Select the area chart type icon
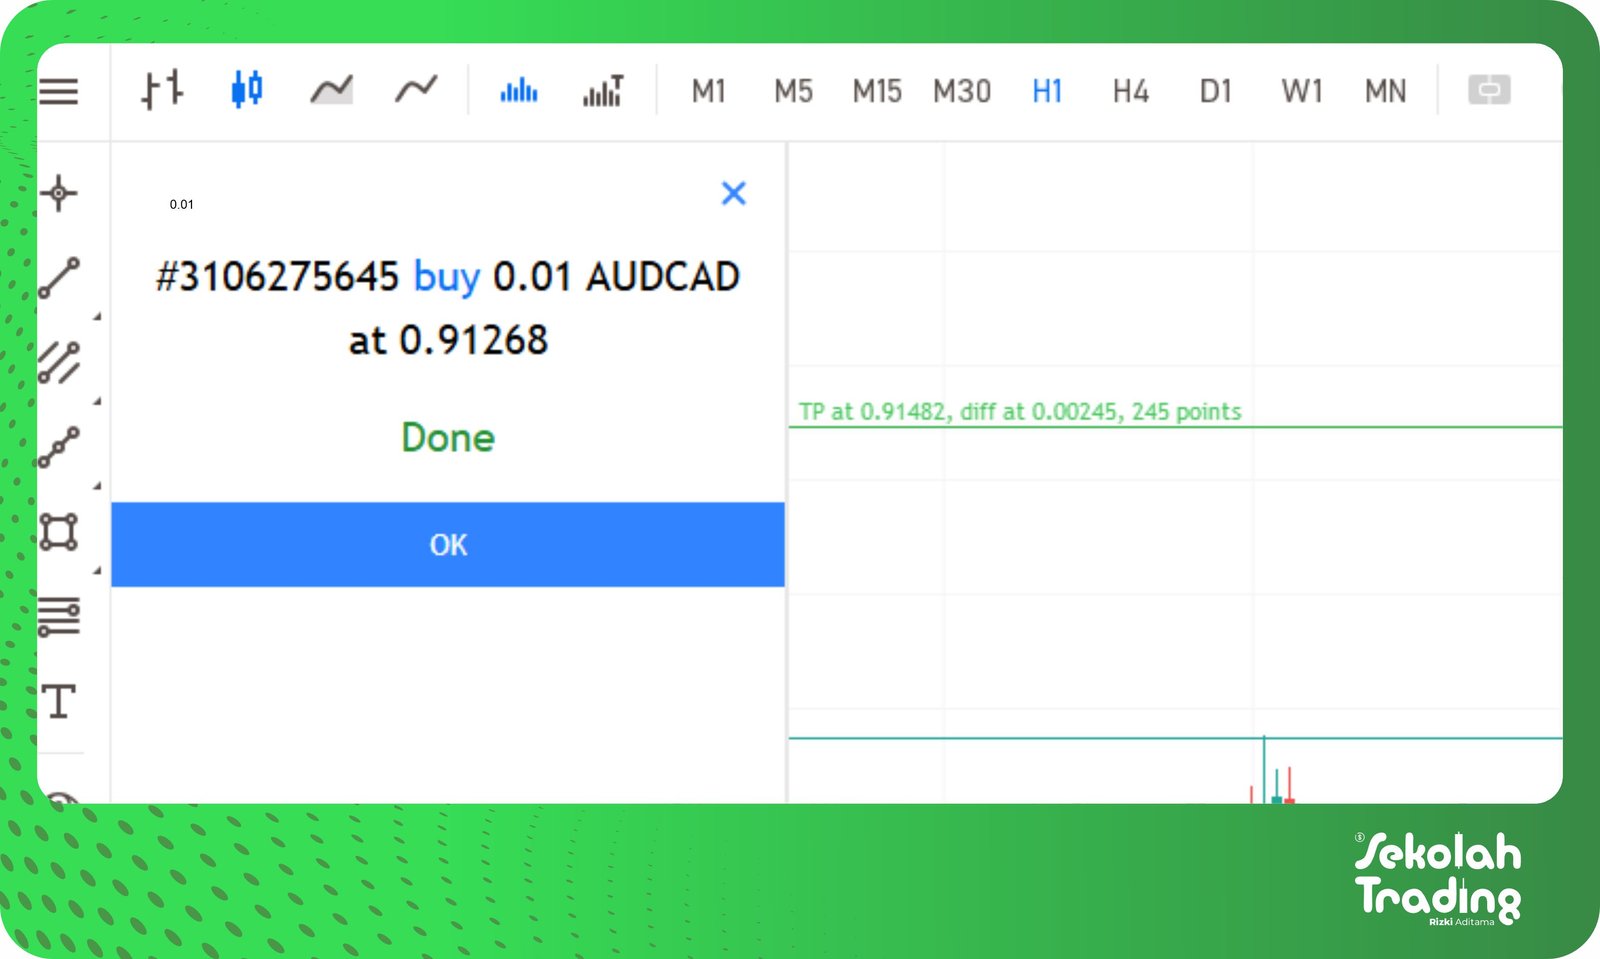Screen dimensions: 1600x959 tap(331, 90)
